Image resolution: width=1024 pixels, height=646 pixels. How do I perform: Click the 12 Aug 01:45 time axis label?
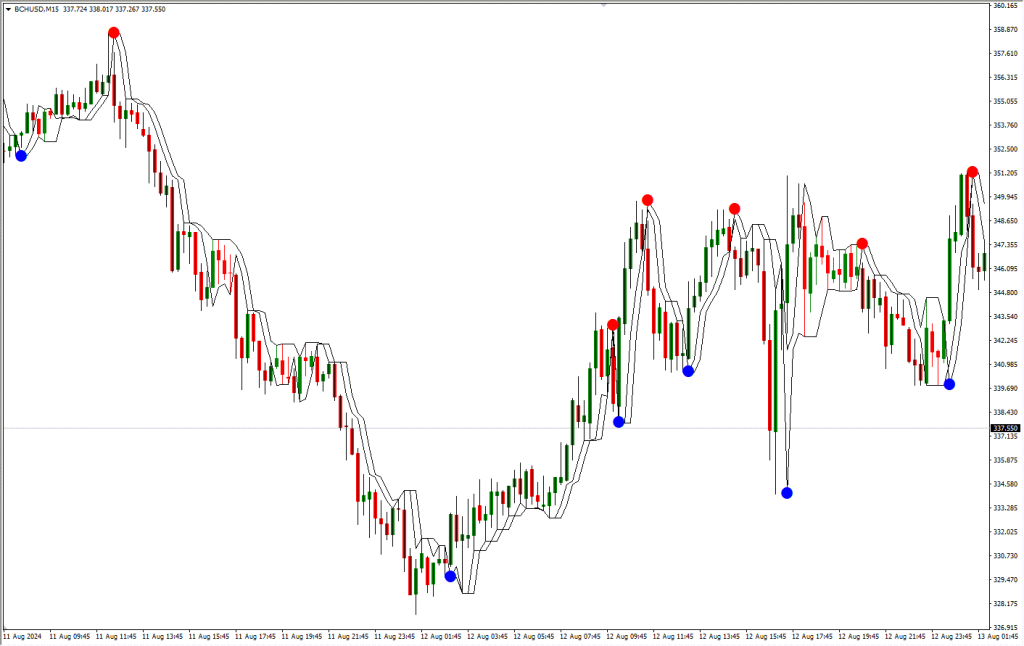[441, 636]
